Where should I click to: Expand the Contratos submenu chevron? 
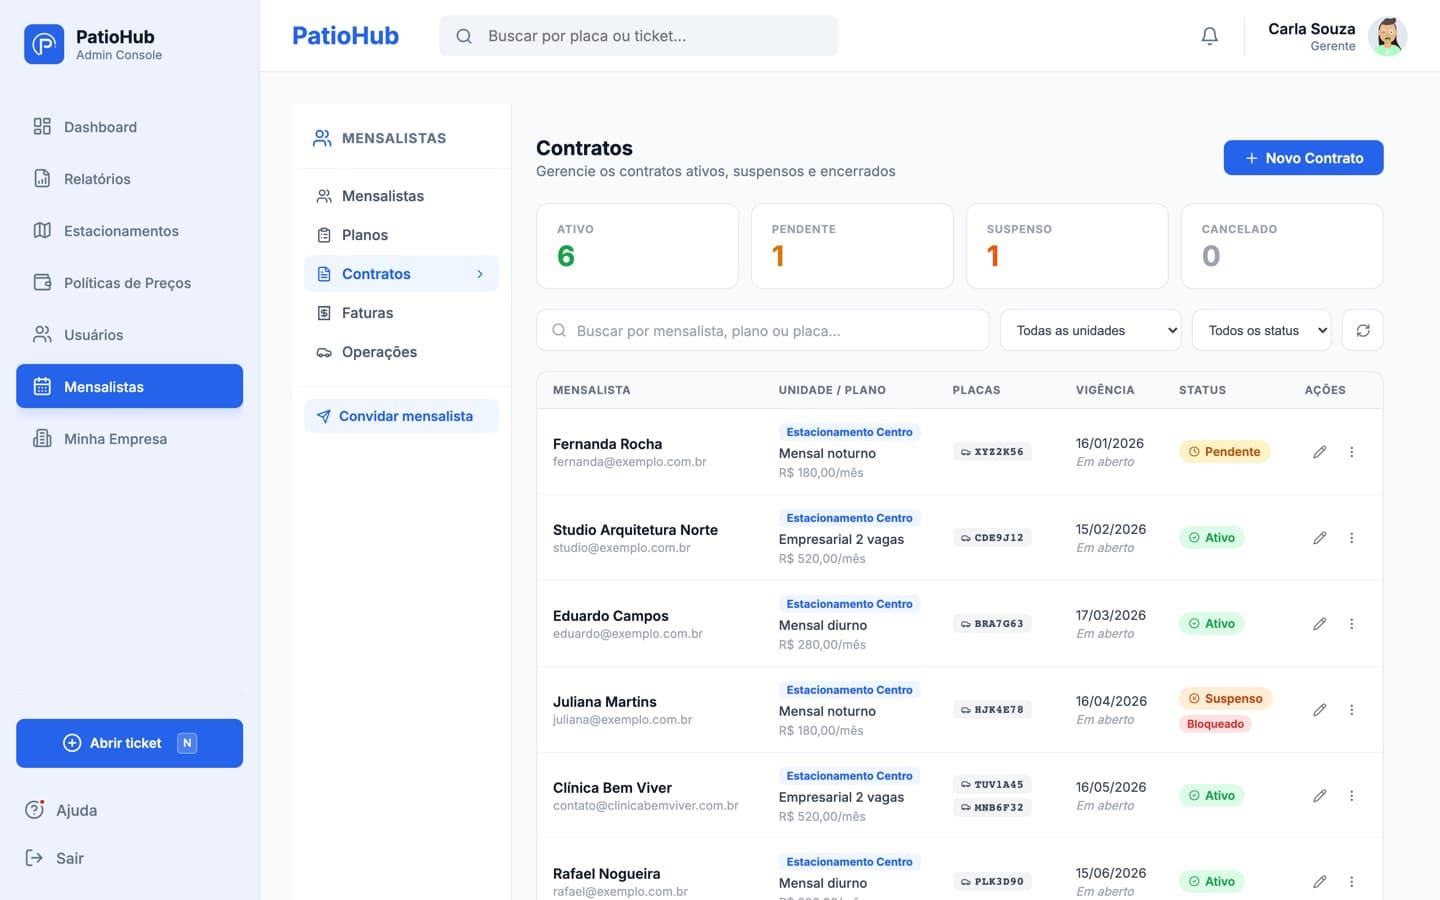pos(480,274)
